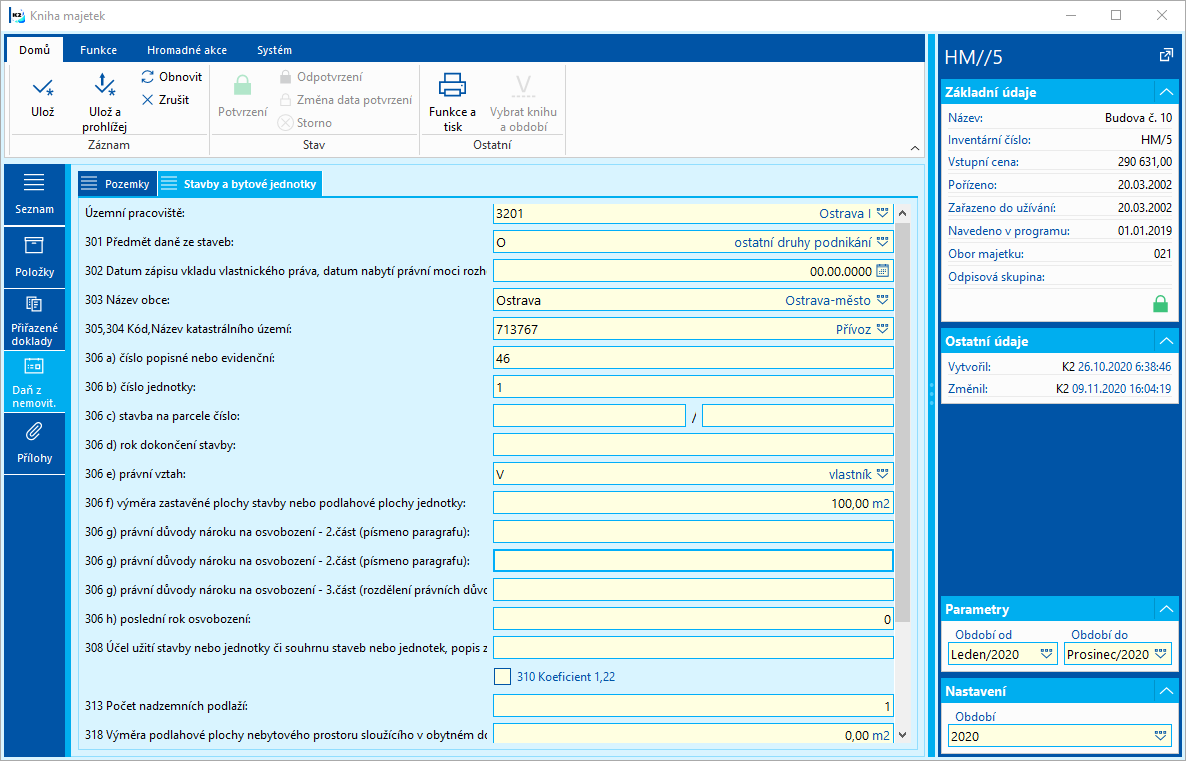
Task: Click Změna data potvrzení
Action: tap(346, 99)
